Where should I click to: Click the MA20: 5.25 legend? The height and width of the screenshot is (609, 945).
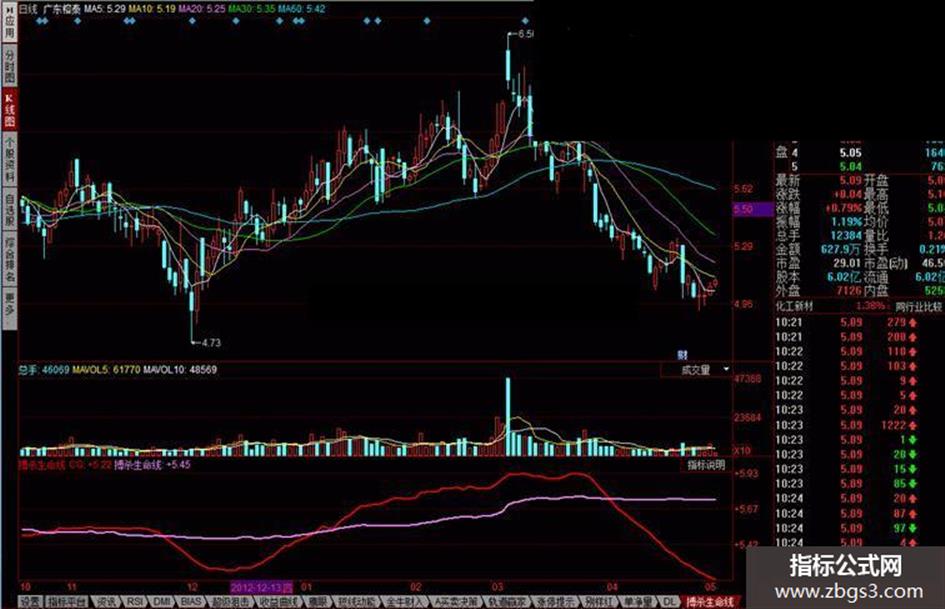[x=202, y=8]
